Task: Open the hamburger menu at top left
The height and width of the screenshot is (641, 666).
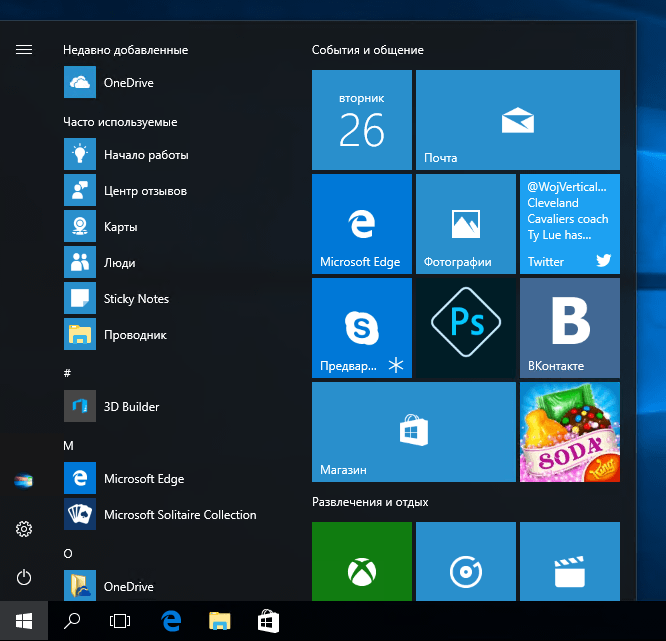Action: [24, 50]
